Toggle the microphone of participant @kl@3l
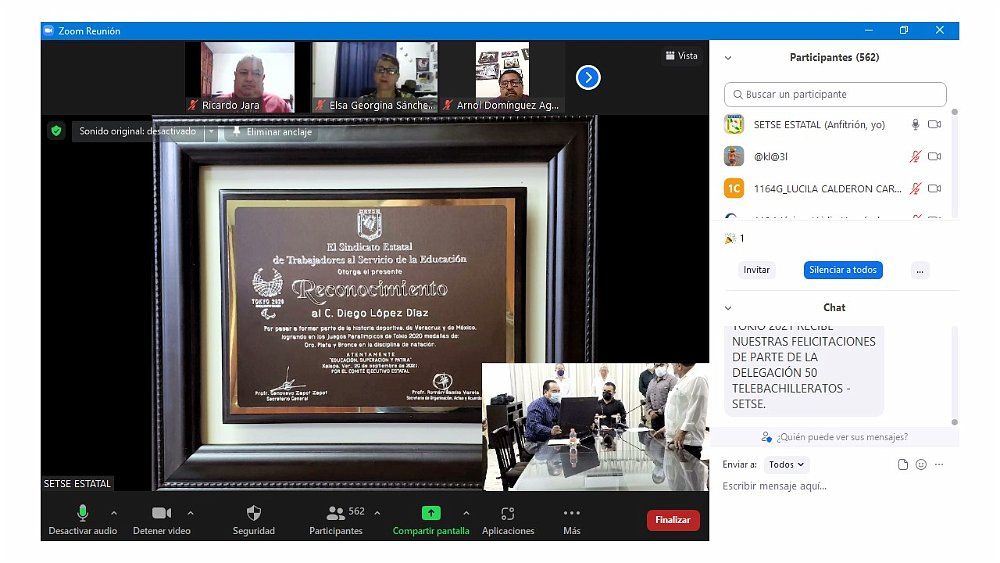The width and height of the screenshot is (1000, 563). click(914, 157)
